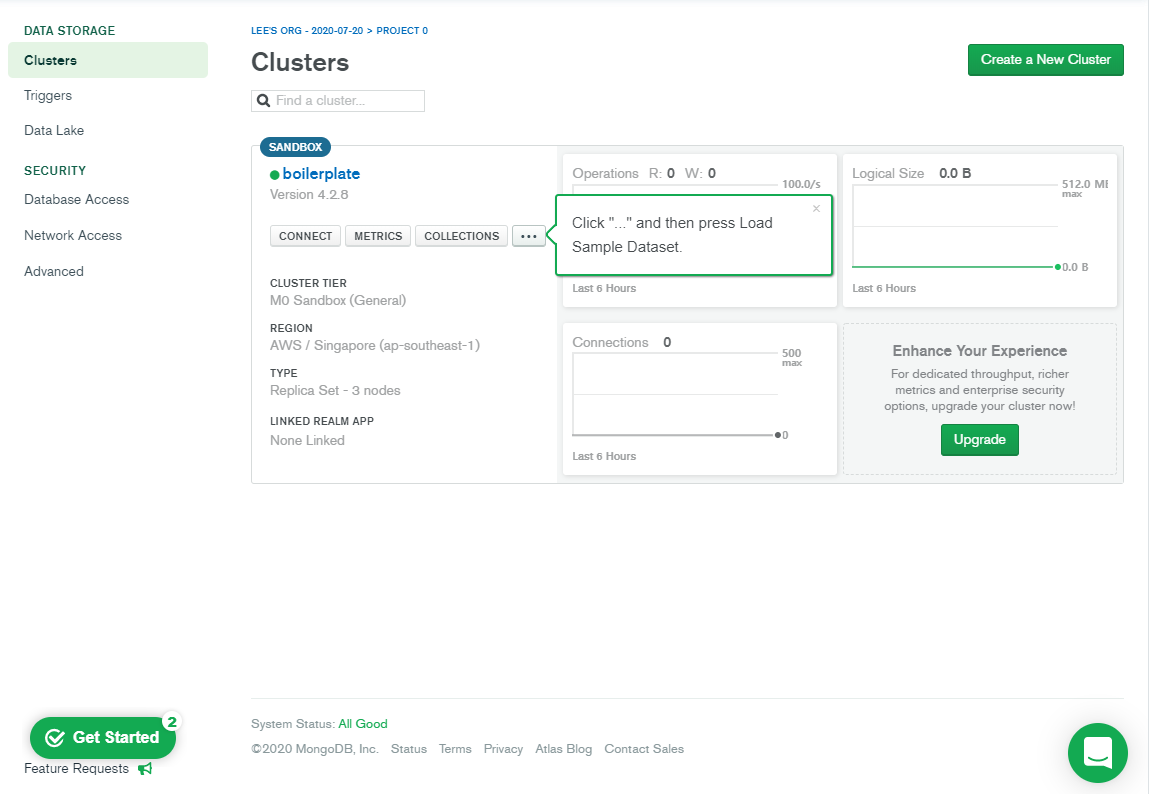
Task: Close the Load Sample Dataset tooltip
Action: 816,209
